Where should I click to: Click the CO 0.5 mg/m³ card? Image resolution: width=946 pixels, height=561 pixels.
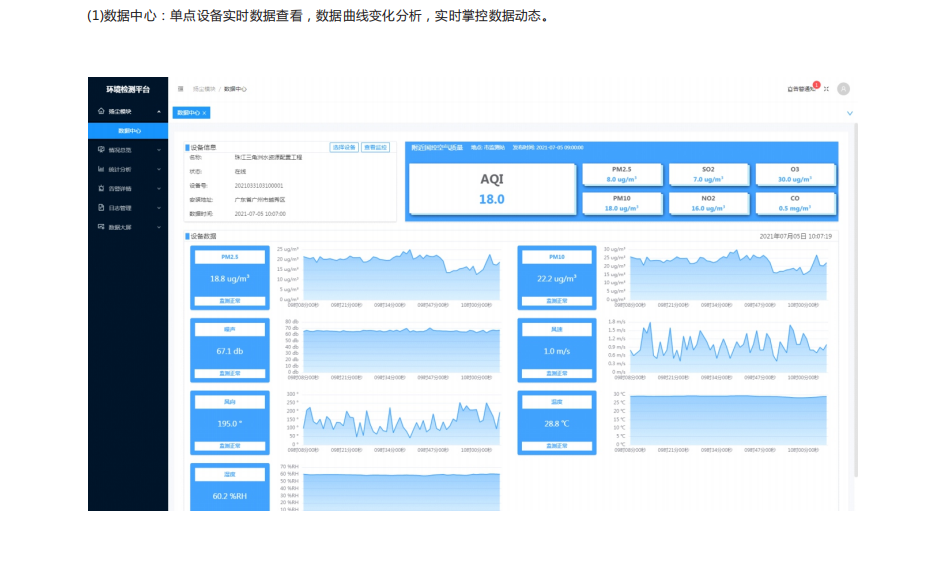coord(795,203)
